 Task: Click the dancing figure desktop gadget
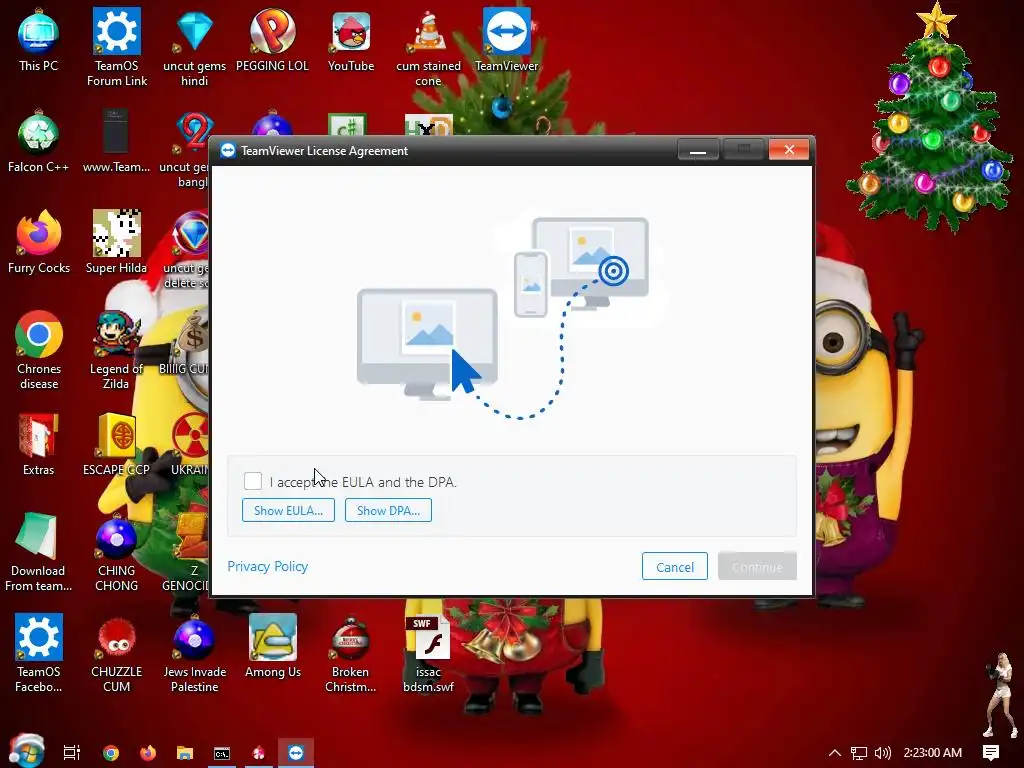coord(1000,694)
